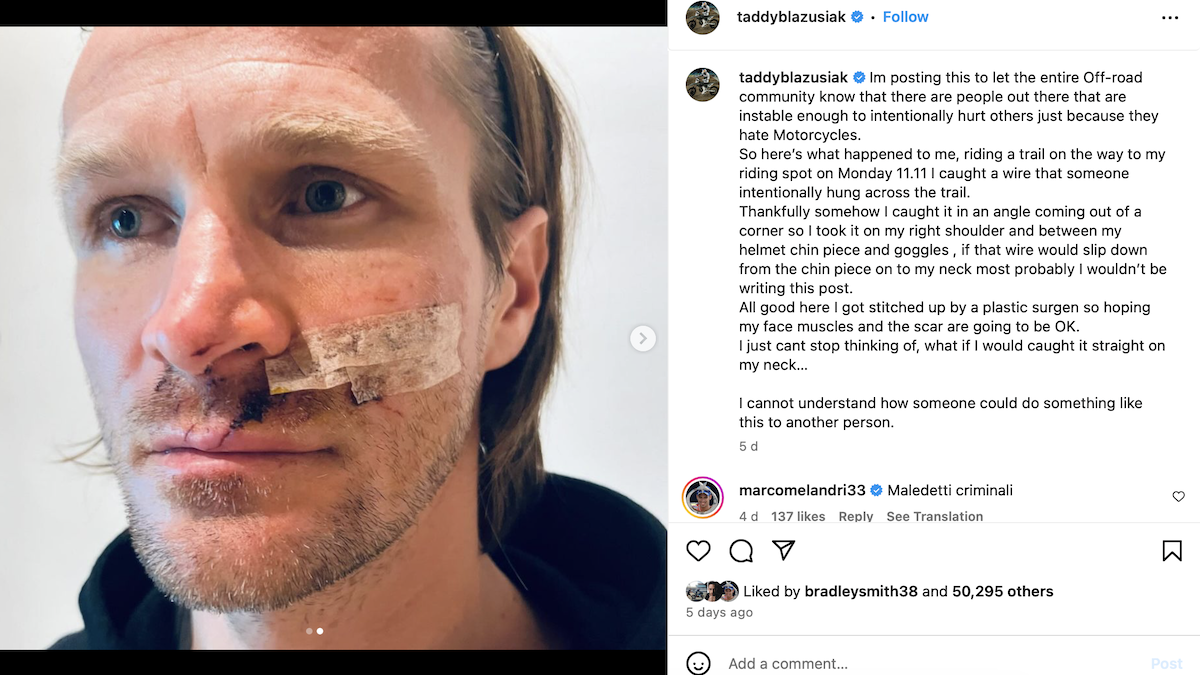Click the verified badge beside taddyblazusiak's header name
The height and width of the screenshot is (675, 1200).
tap(856, 16)
